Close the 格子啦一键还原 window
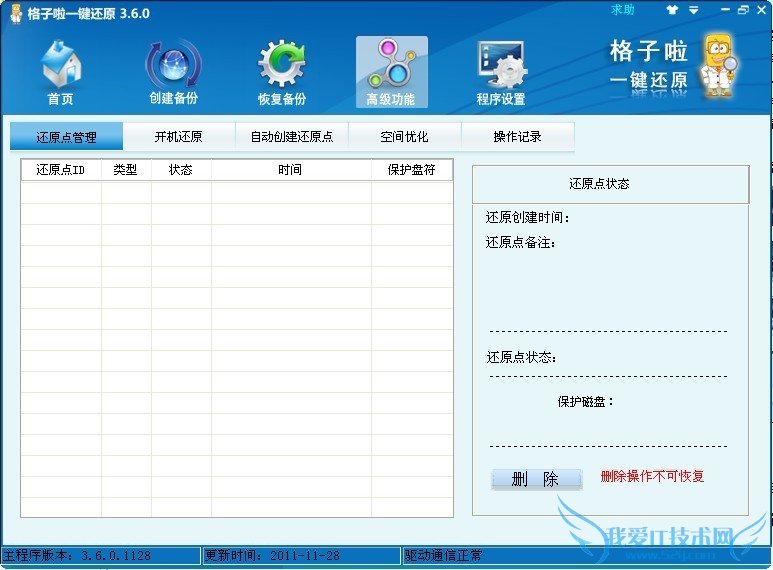The height and width of the screenshot is (570, 773). click(x=762, y=10)
